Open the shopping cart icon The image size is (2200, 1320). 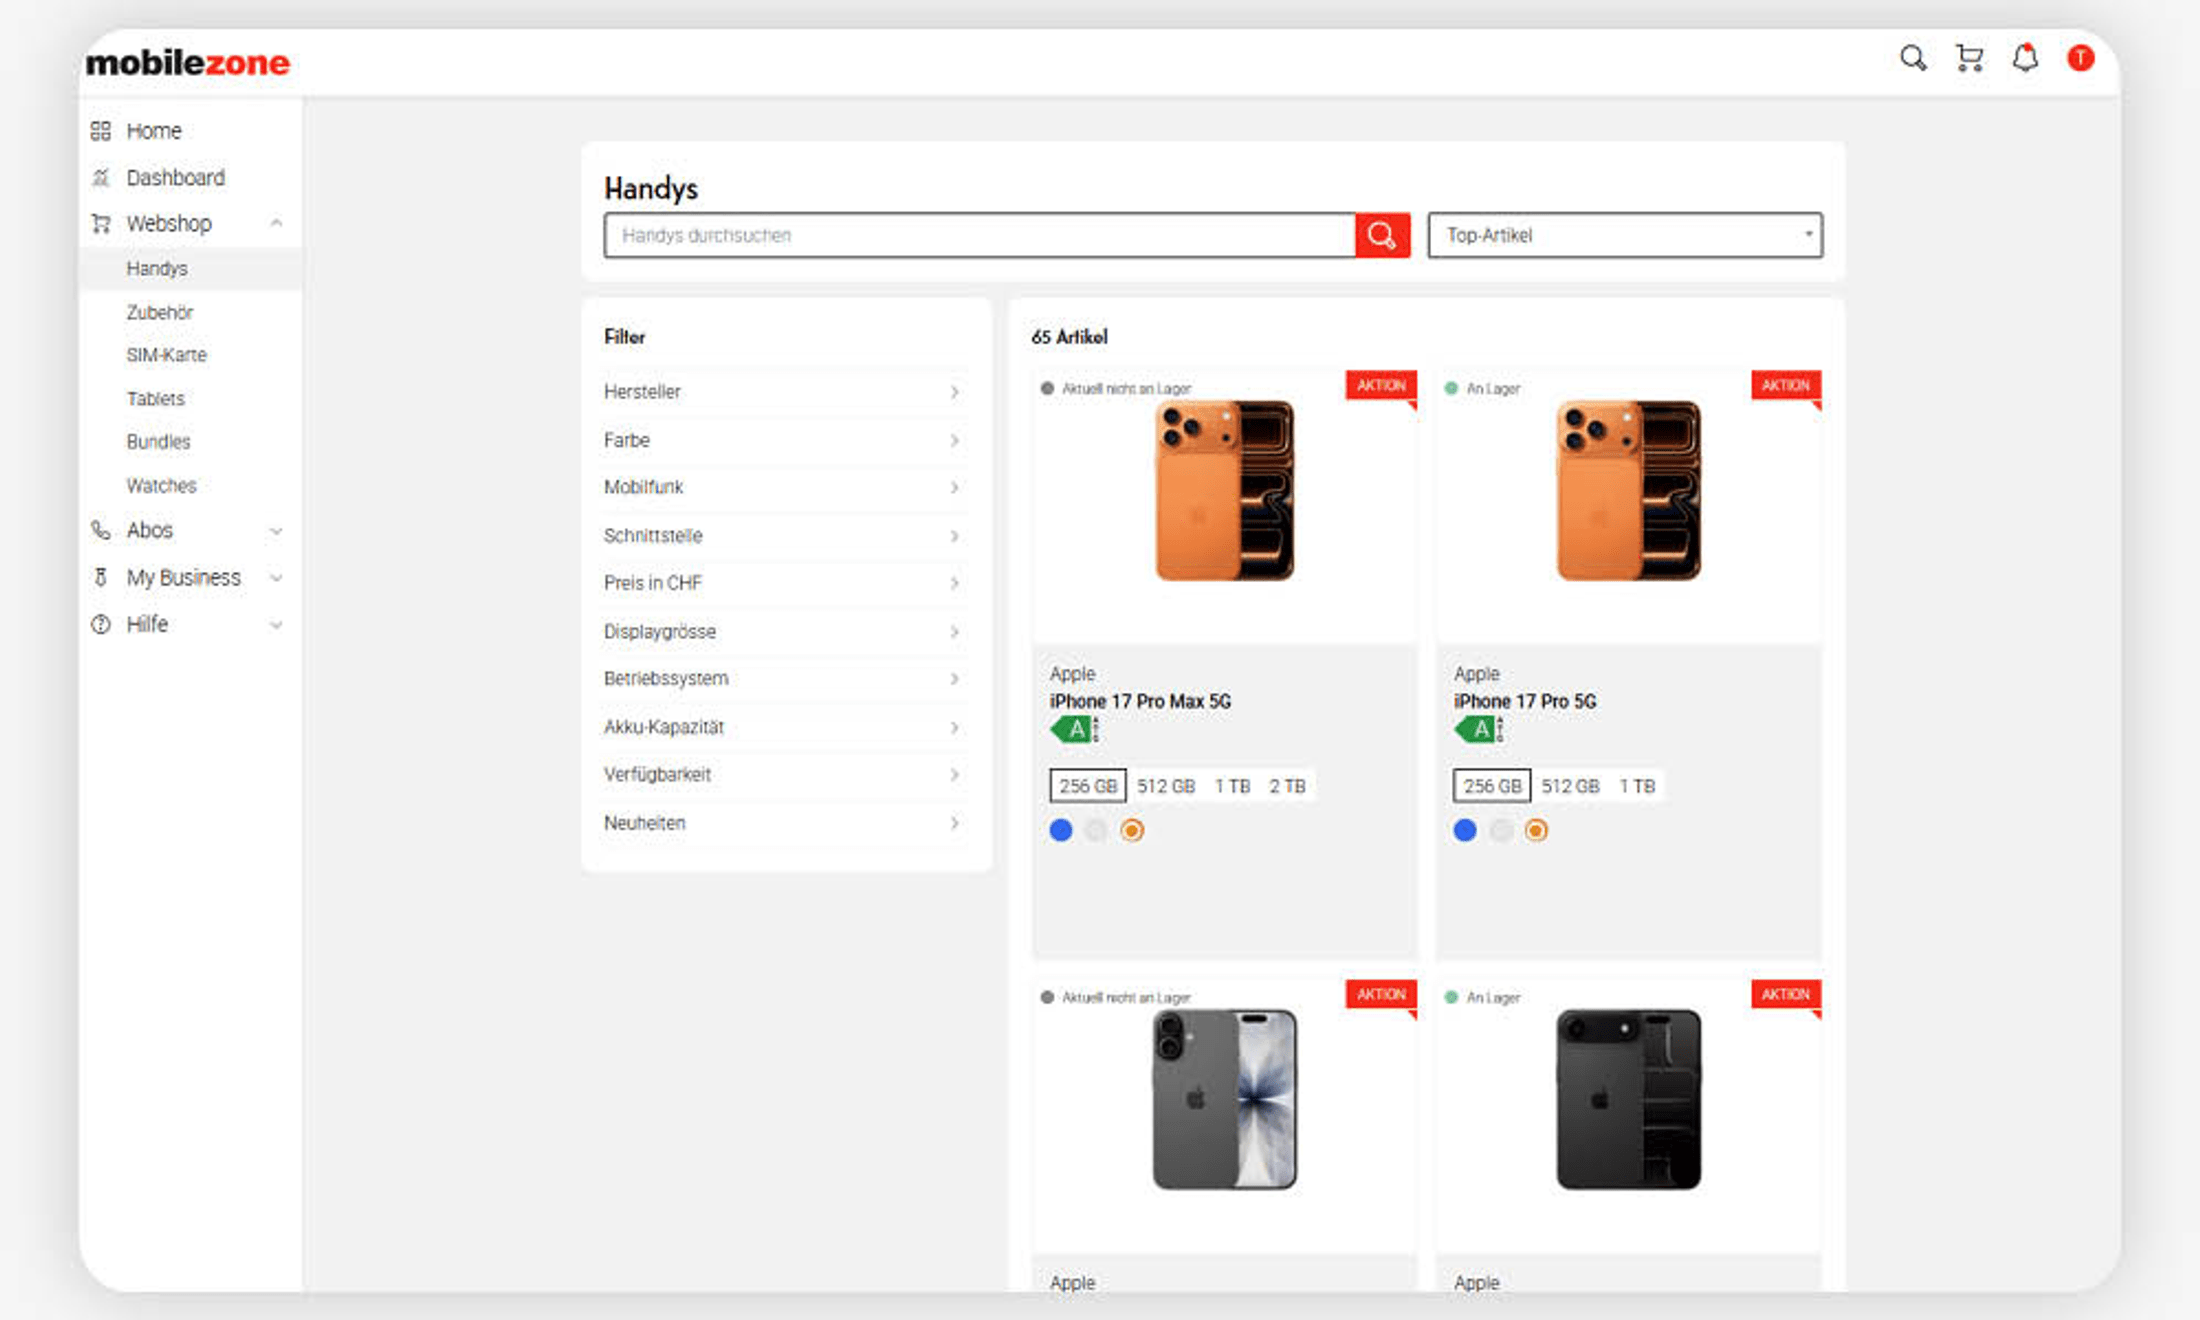click(x=1969, y=59)
